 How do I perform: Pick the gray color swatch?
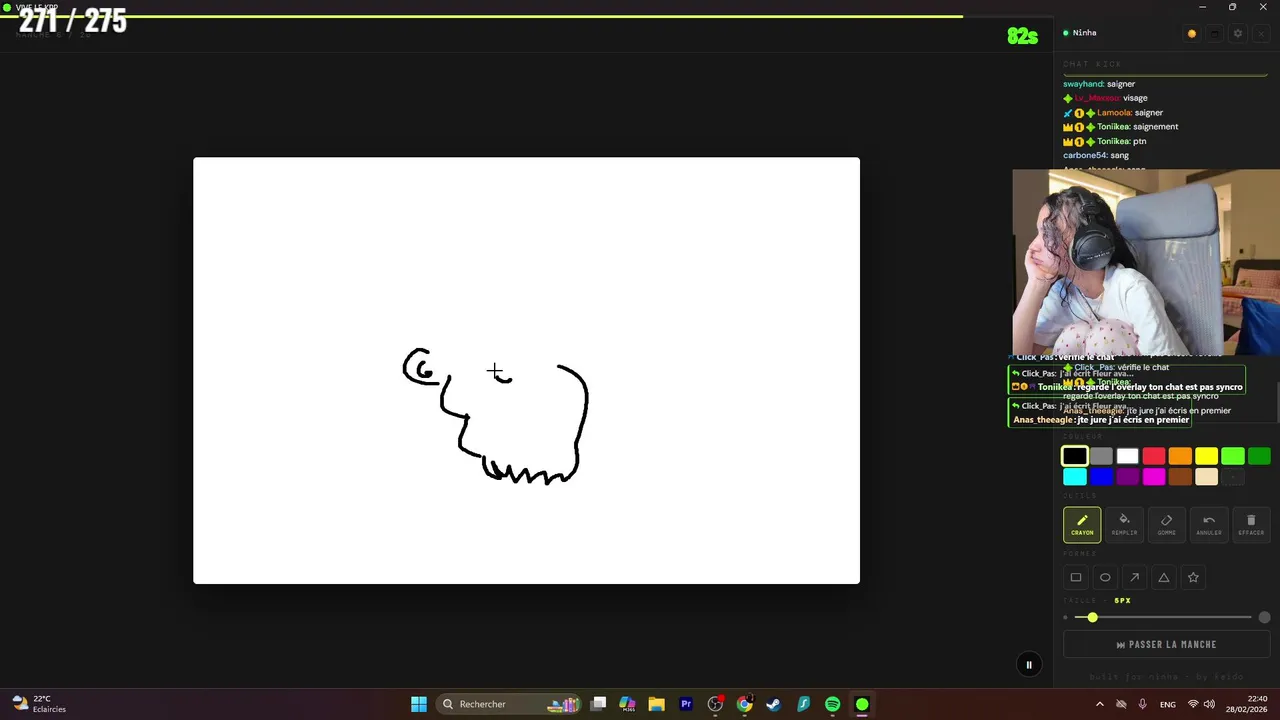1101,456
